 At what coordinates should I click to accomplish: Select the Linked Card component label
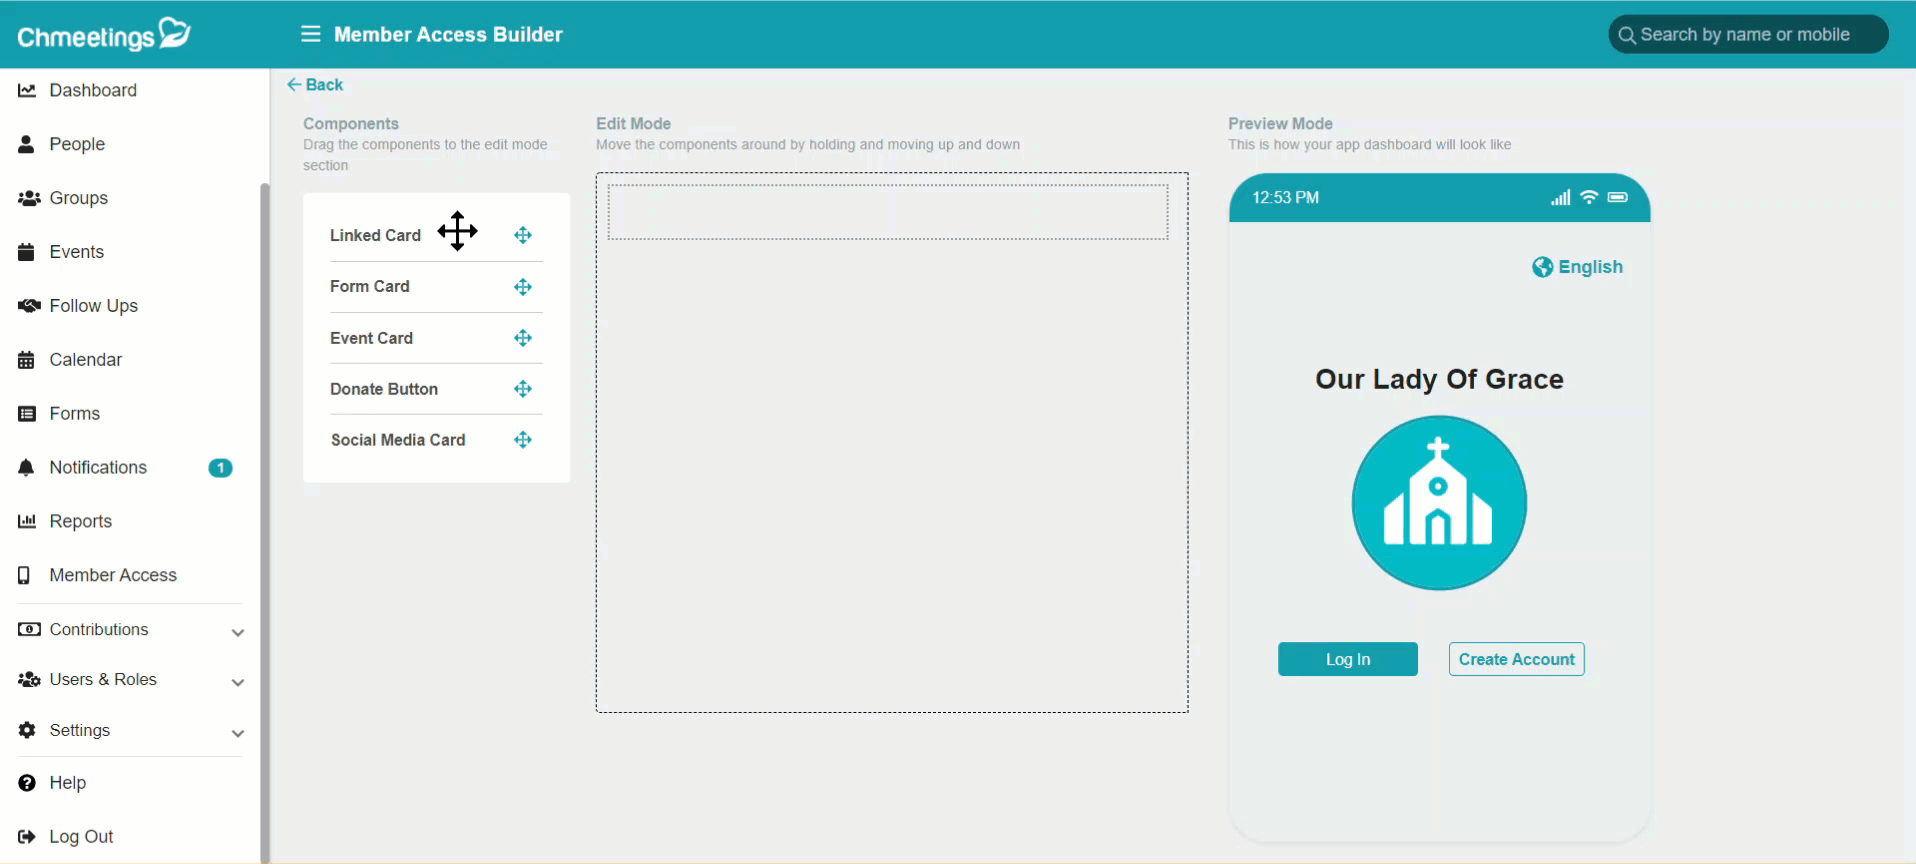pos(375,235)
